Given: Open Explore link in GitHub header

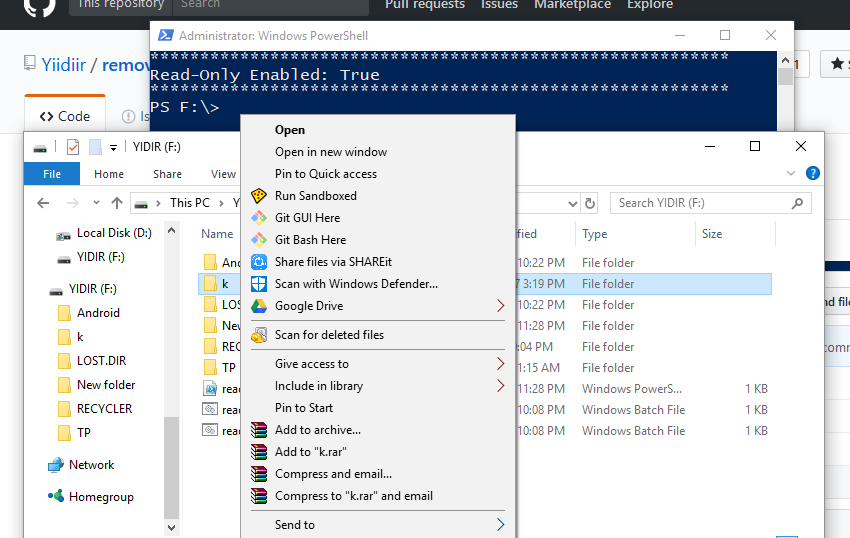Looking at the screenshot, I should point(650,5).
